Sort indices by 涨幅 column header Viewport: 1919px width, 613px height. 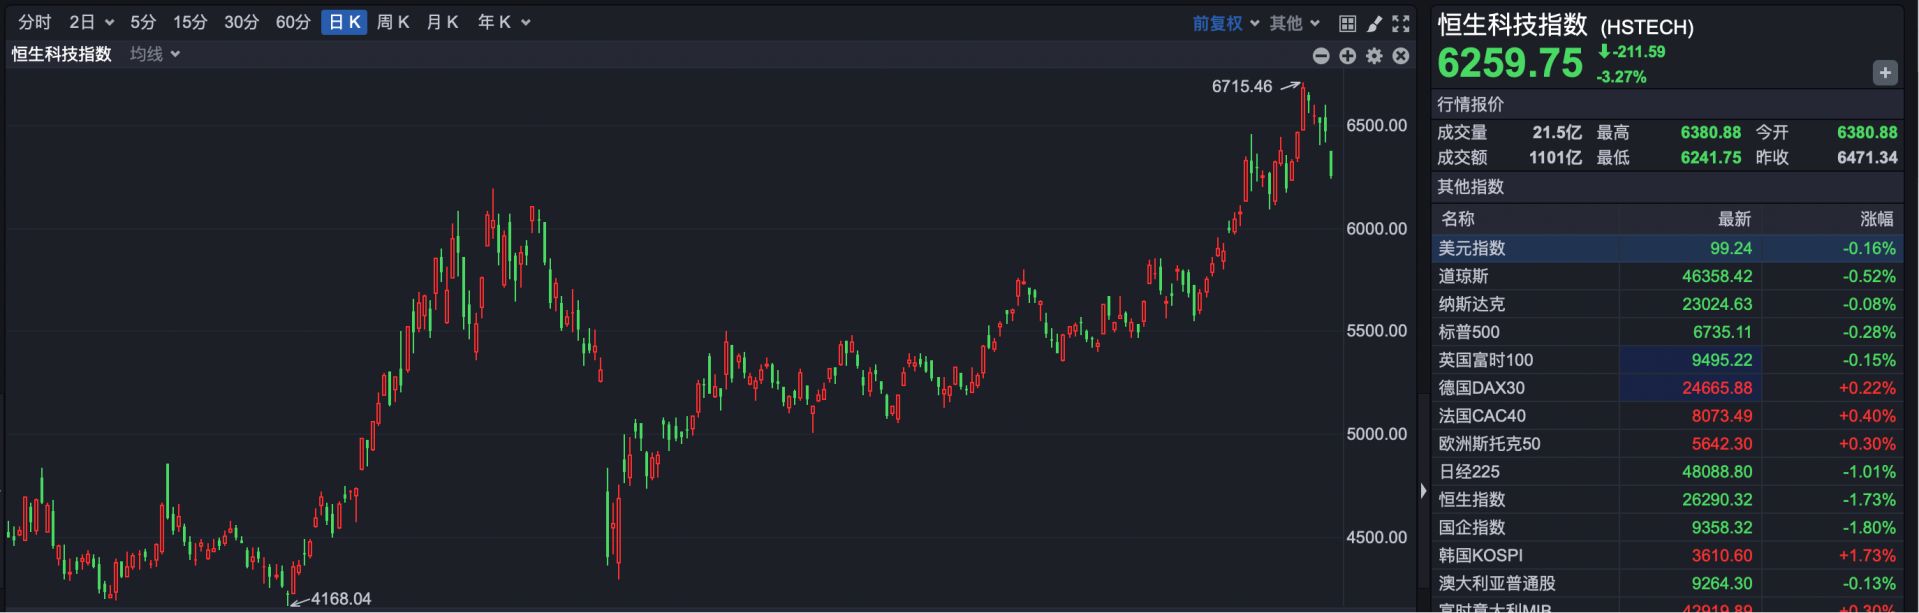(1876, 219)
